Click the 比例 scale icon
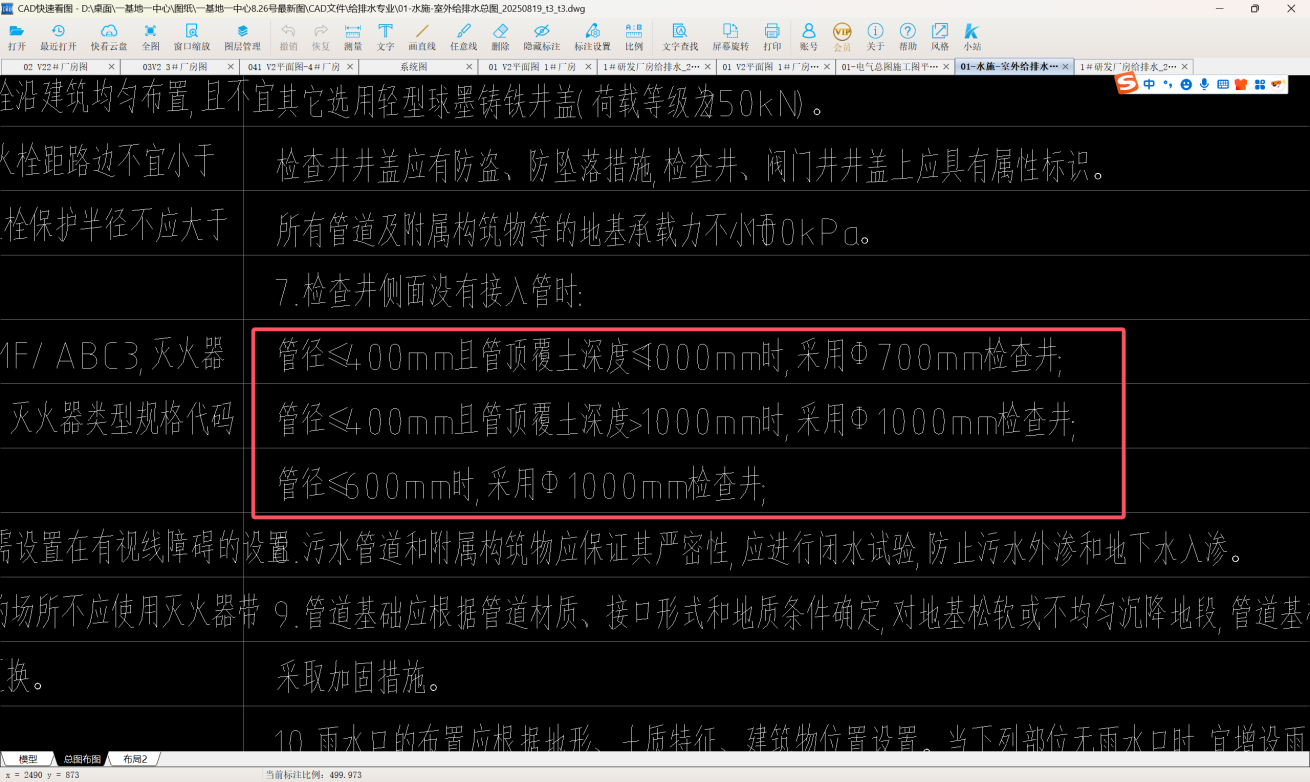This screenshot has width=1310, height=782. 634,37
